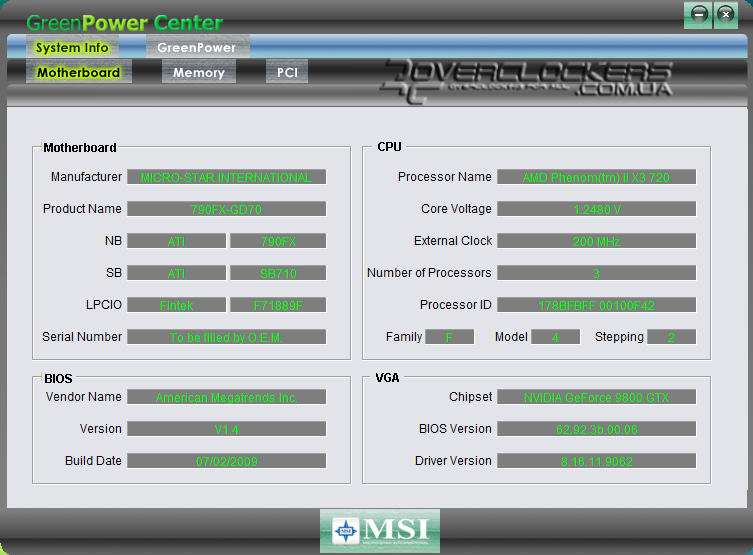Click the Motherboard group heading
The height and width of the screenshot is (555, 753).
click(80, 147)
